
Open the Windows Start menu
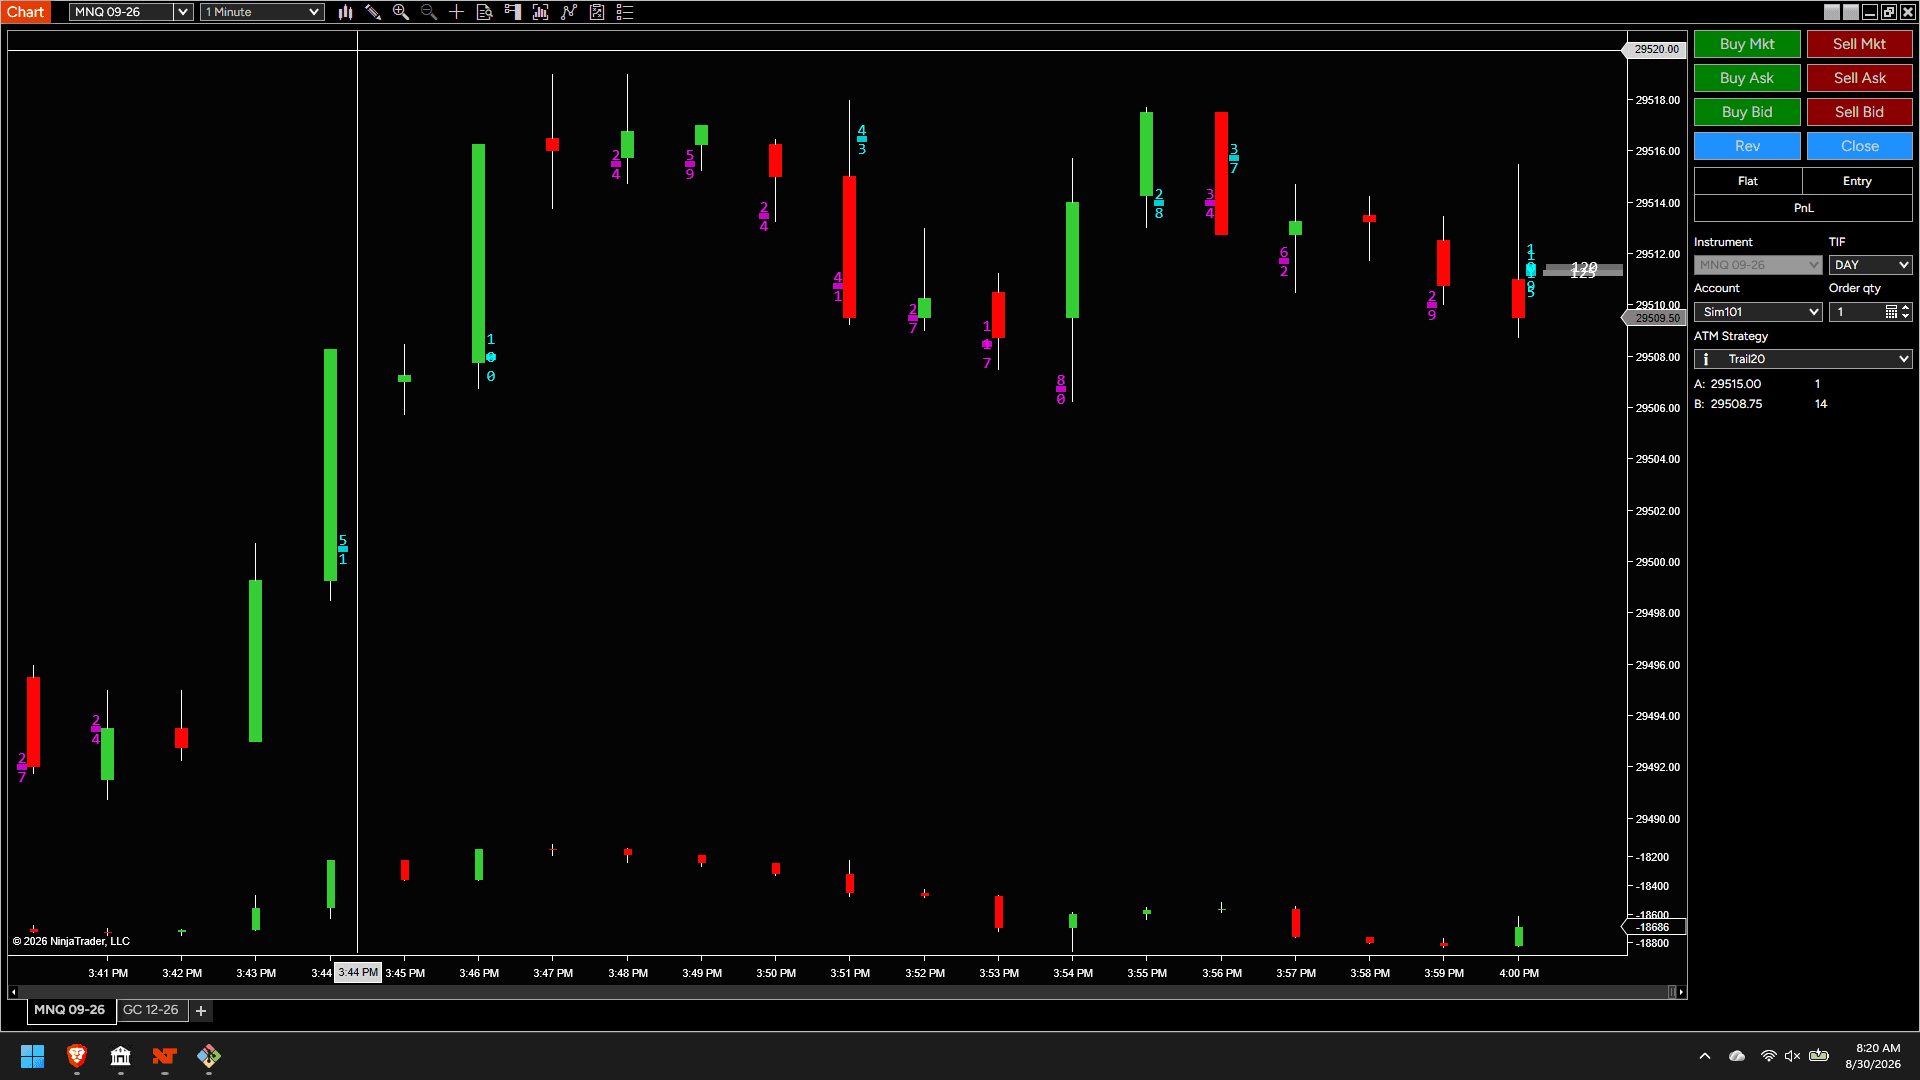32,1056
